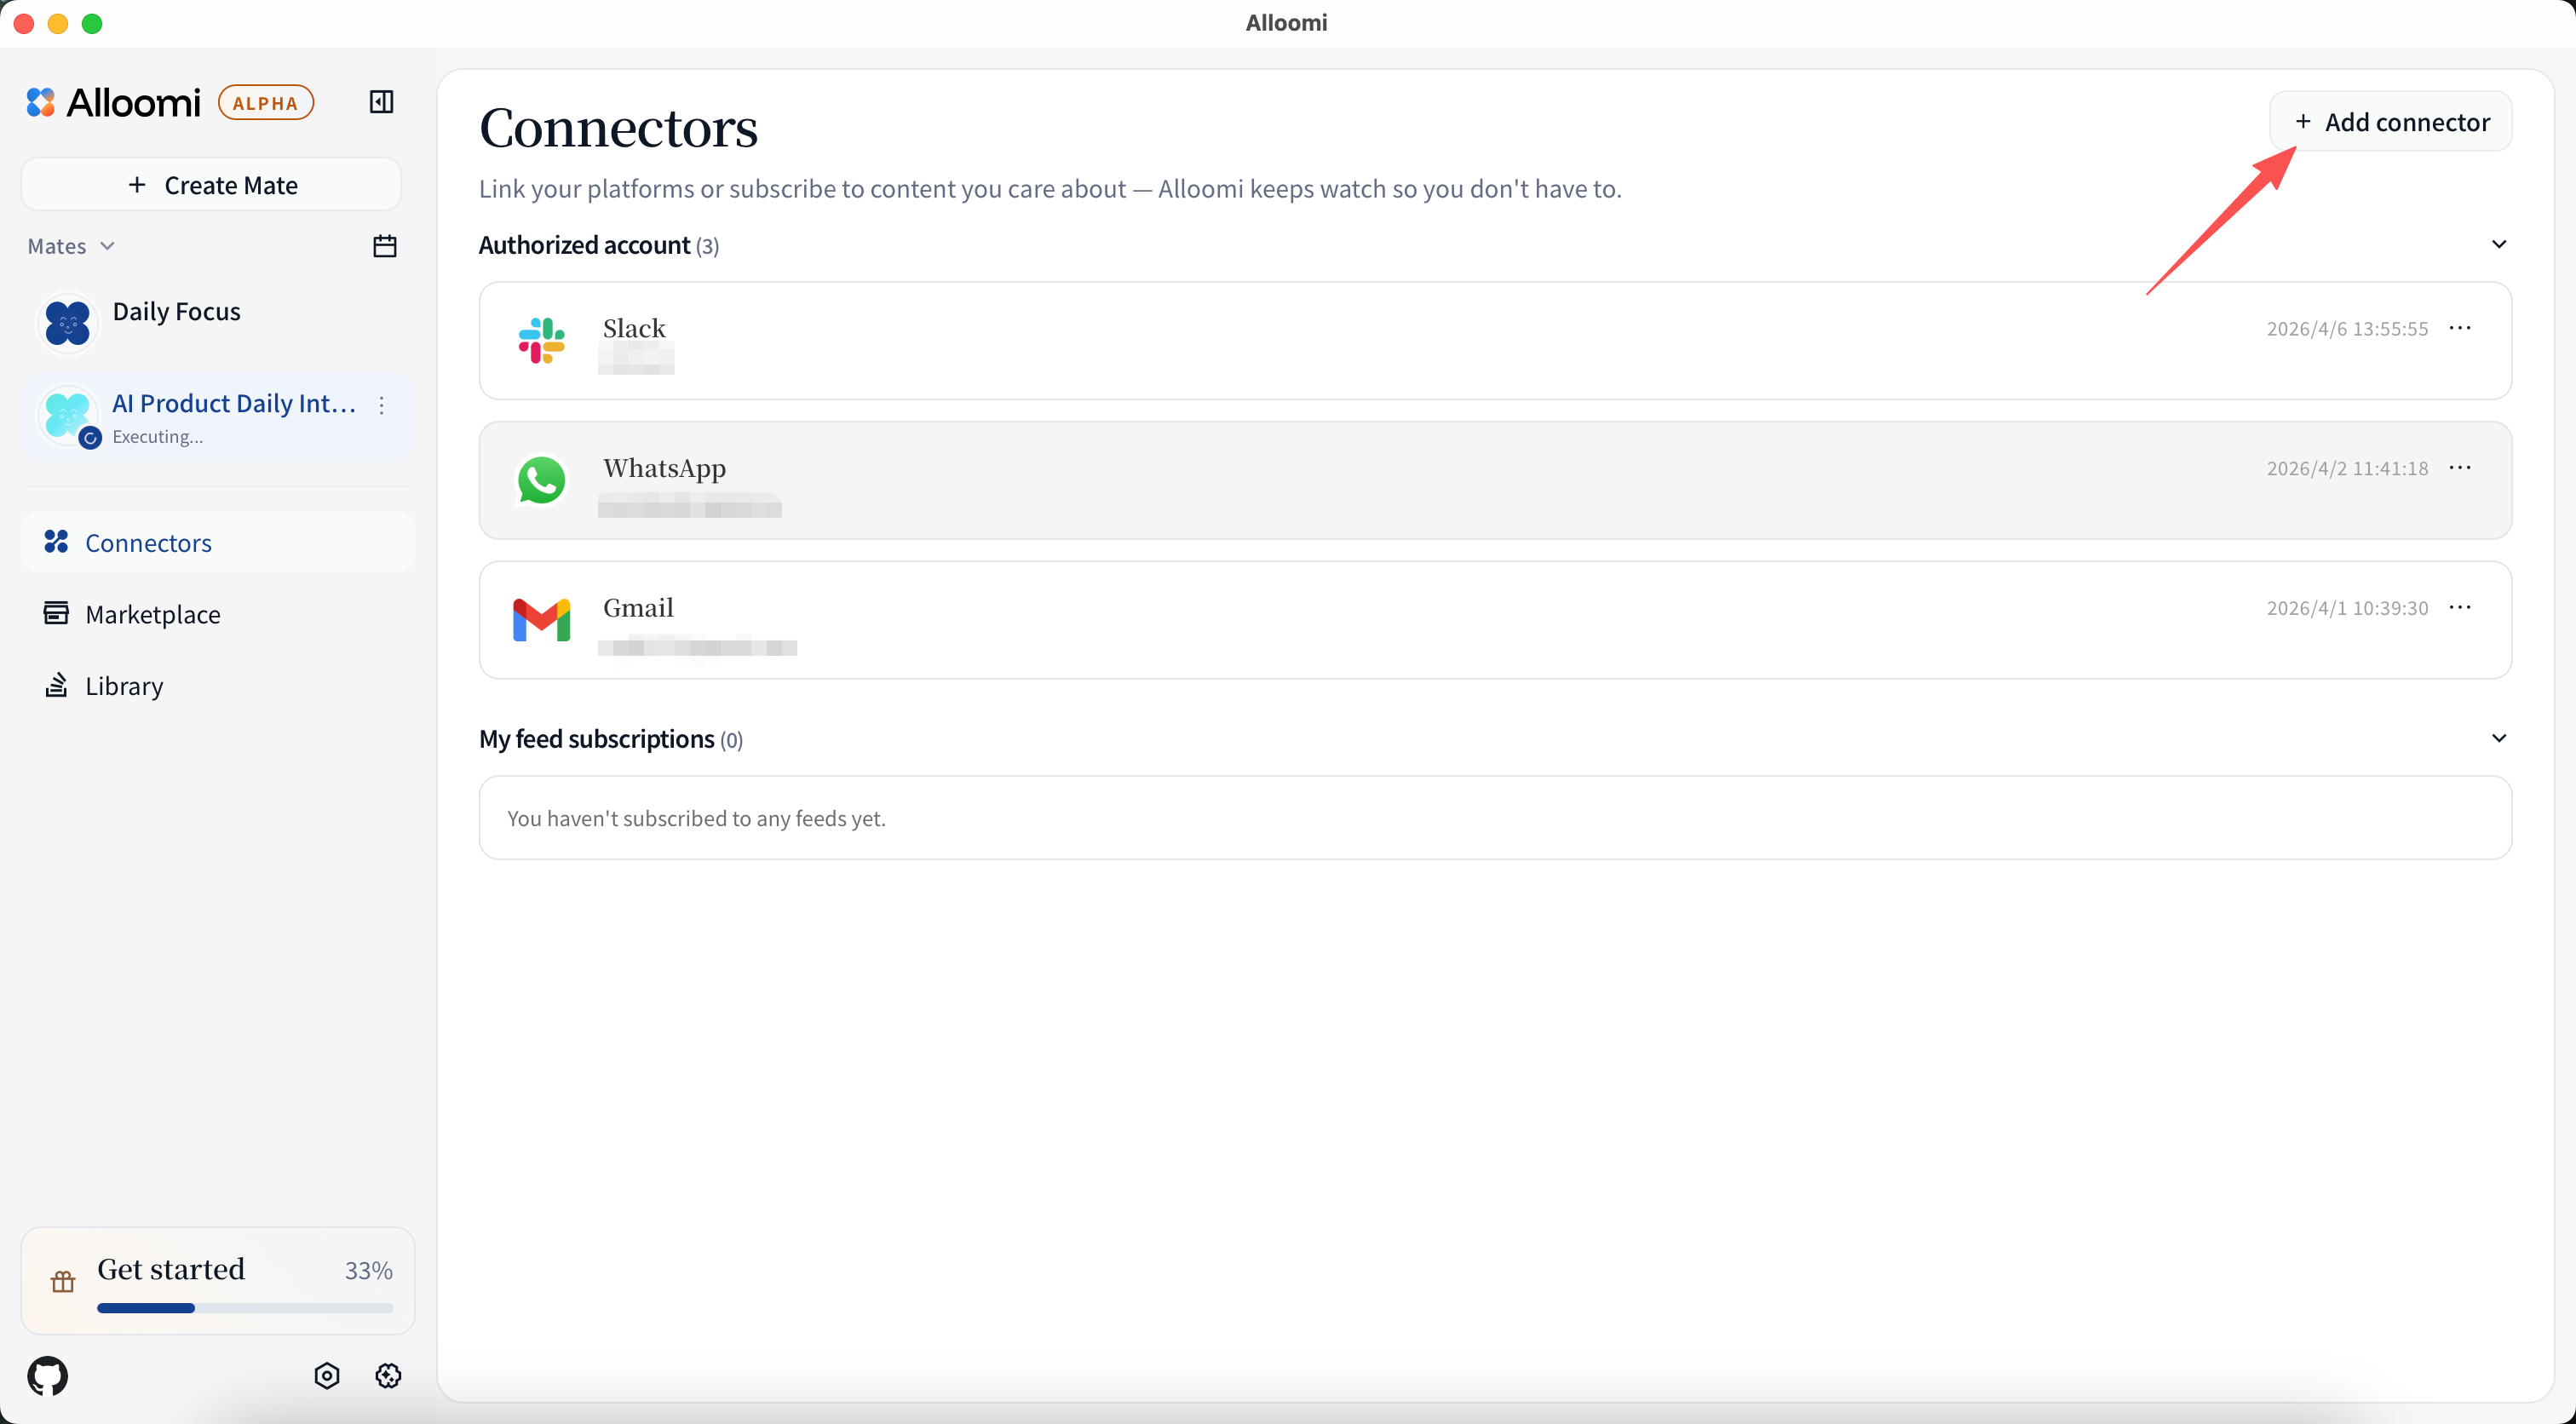Open three-dot menu for Slack row
The width and height of the screenshot is (2576, 1424).
click(x=2460, y=328)
